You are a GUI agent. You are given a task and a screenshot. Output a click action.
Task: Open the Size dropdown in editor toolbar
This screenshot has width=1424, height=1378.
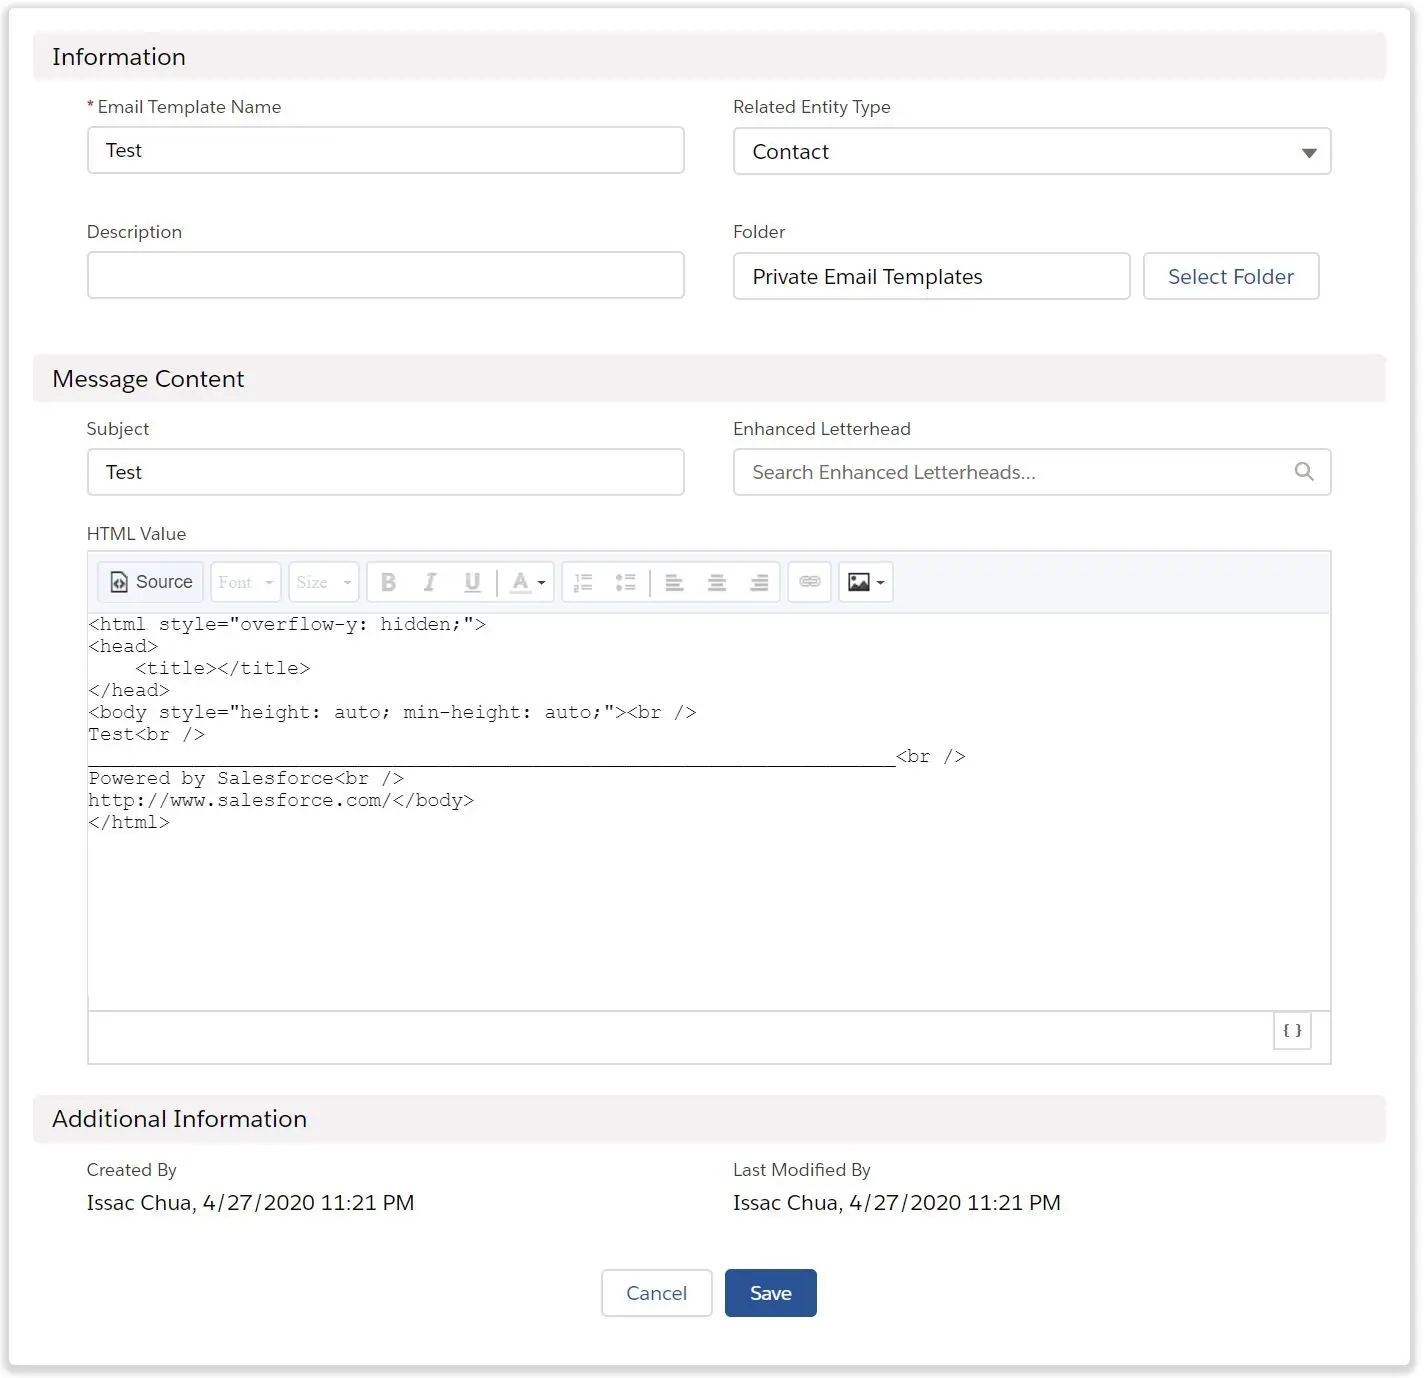(x=323, y=582)
